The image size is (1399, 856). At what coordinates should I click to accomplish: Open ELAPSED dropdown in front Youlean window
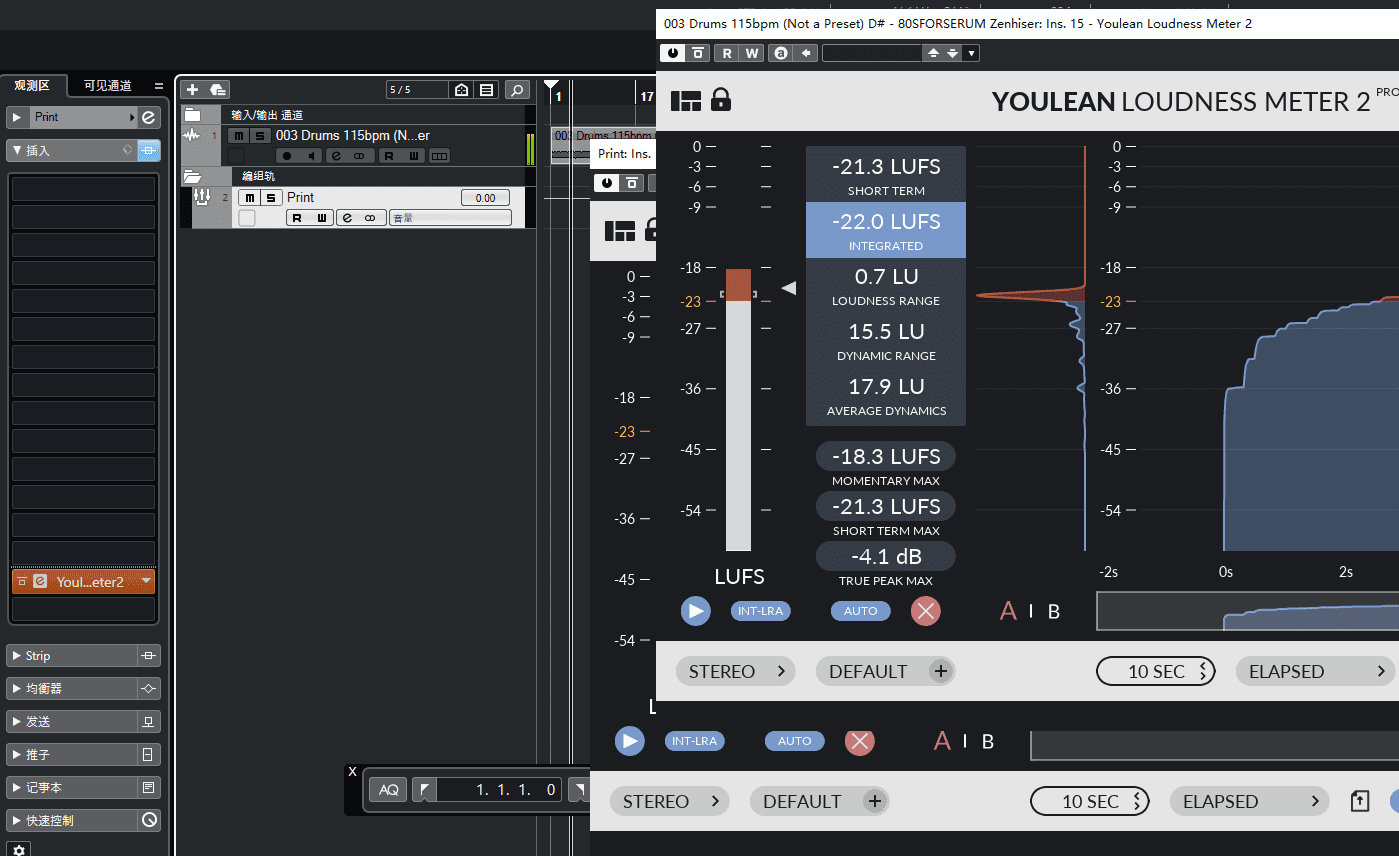pyautogui.click(x=1317, y=671)
